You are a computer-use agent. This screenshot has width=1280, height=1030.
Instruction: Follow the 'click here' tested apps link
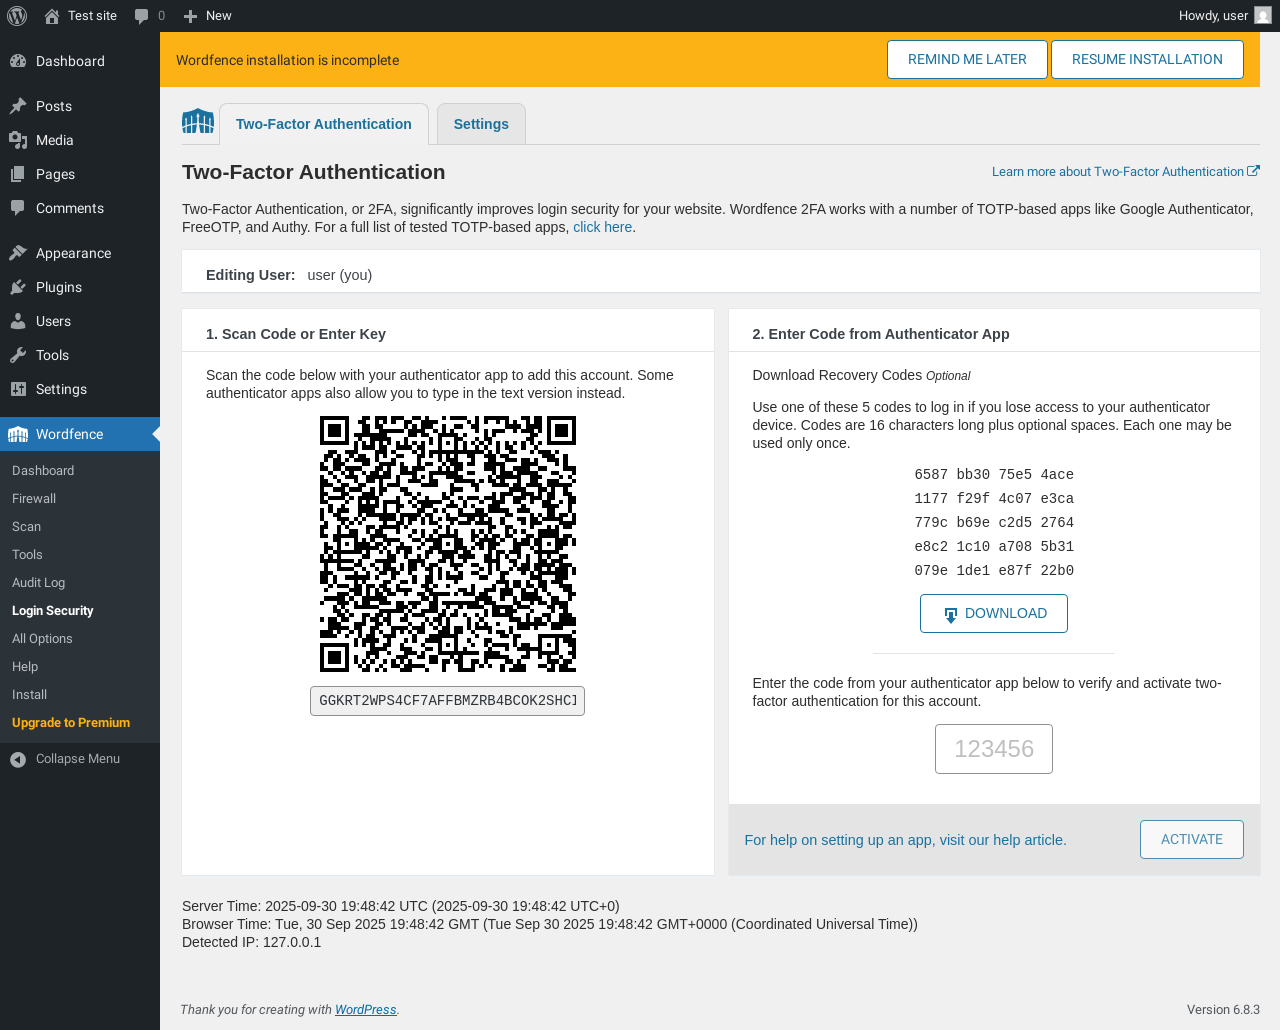pos(602,227)
